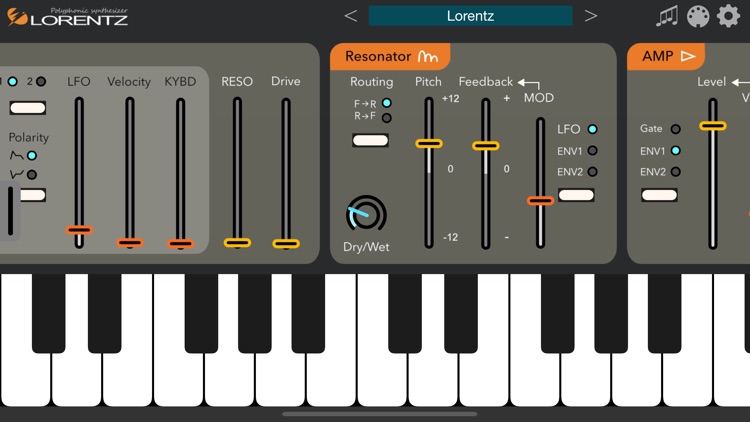
Task: Click the Resonator waveform icon
Action: coord(428,56)
